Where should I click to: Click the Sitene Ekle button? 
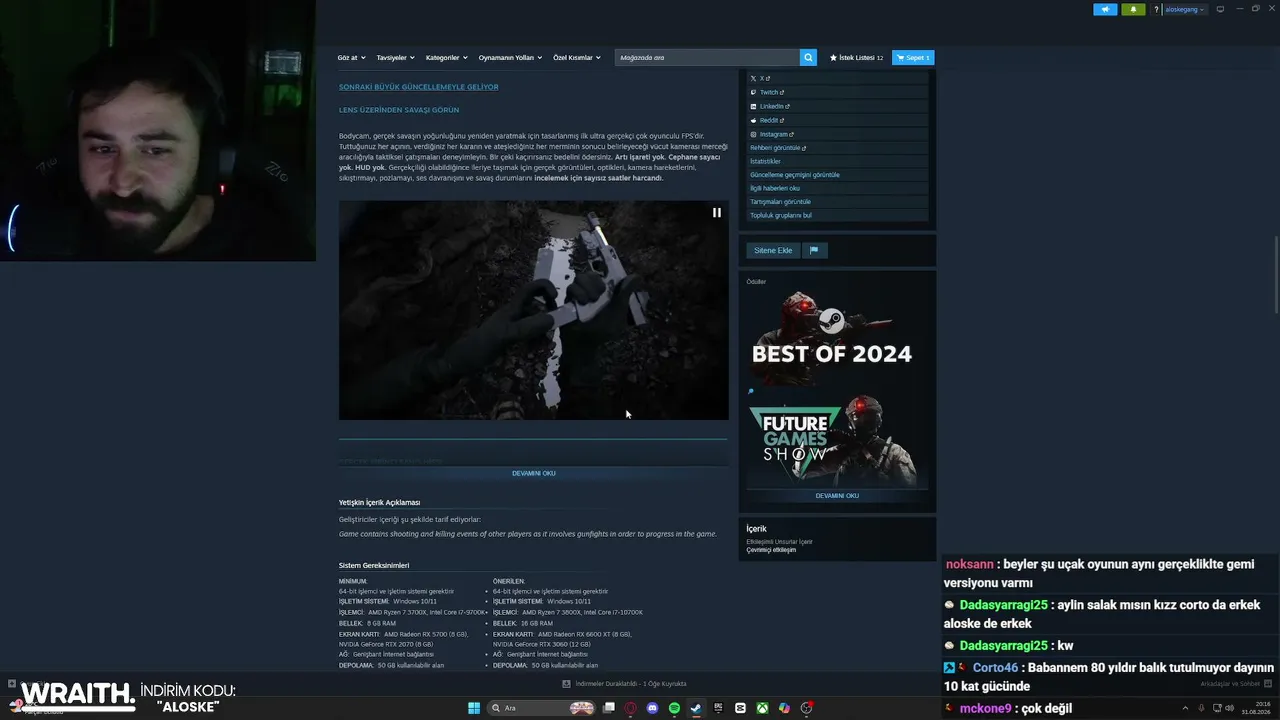(773, 250)
